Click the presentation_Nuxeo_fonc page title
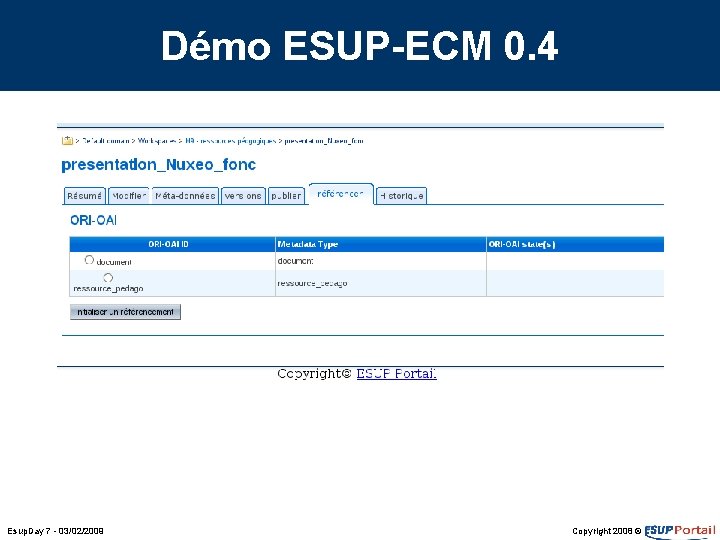Image resolution: width=720 pixels, height=540 pixels. click(x=158, y=164)
